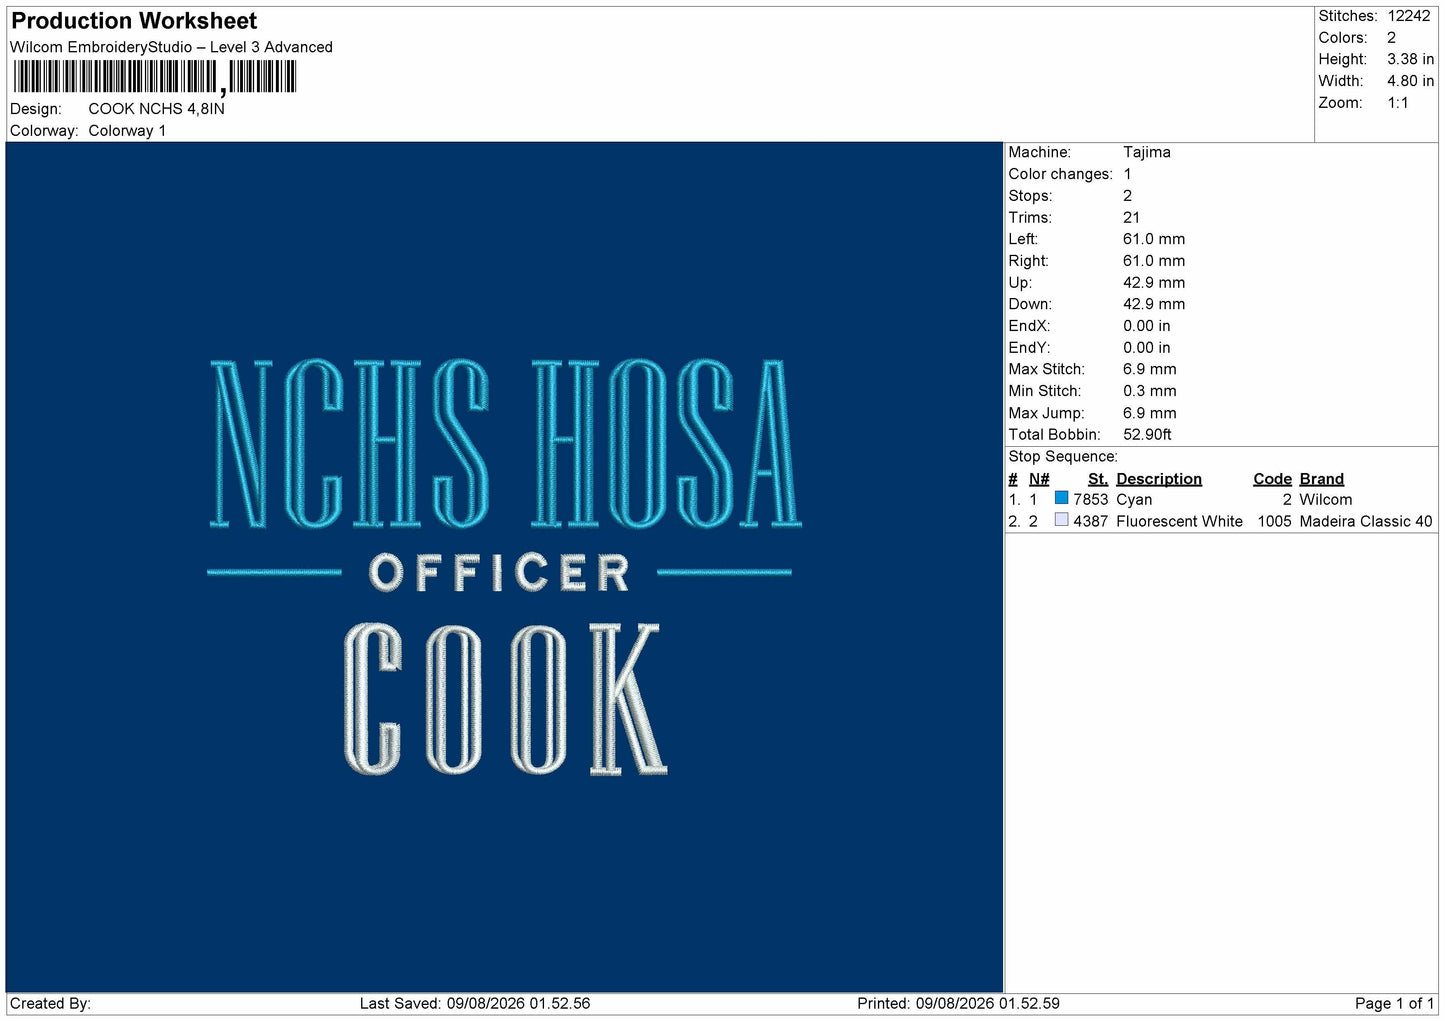Click the Width value 4.80 in
This screenshot has width=1445, height=1021.
(x=1410, y=81)
